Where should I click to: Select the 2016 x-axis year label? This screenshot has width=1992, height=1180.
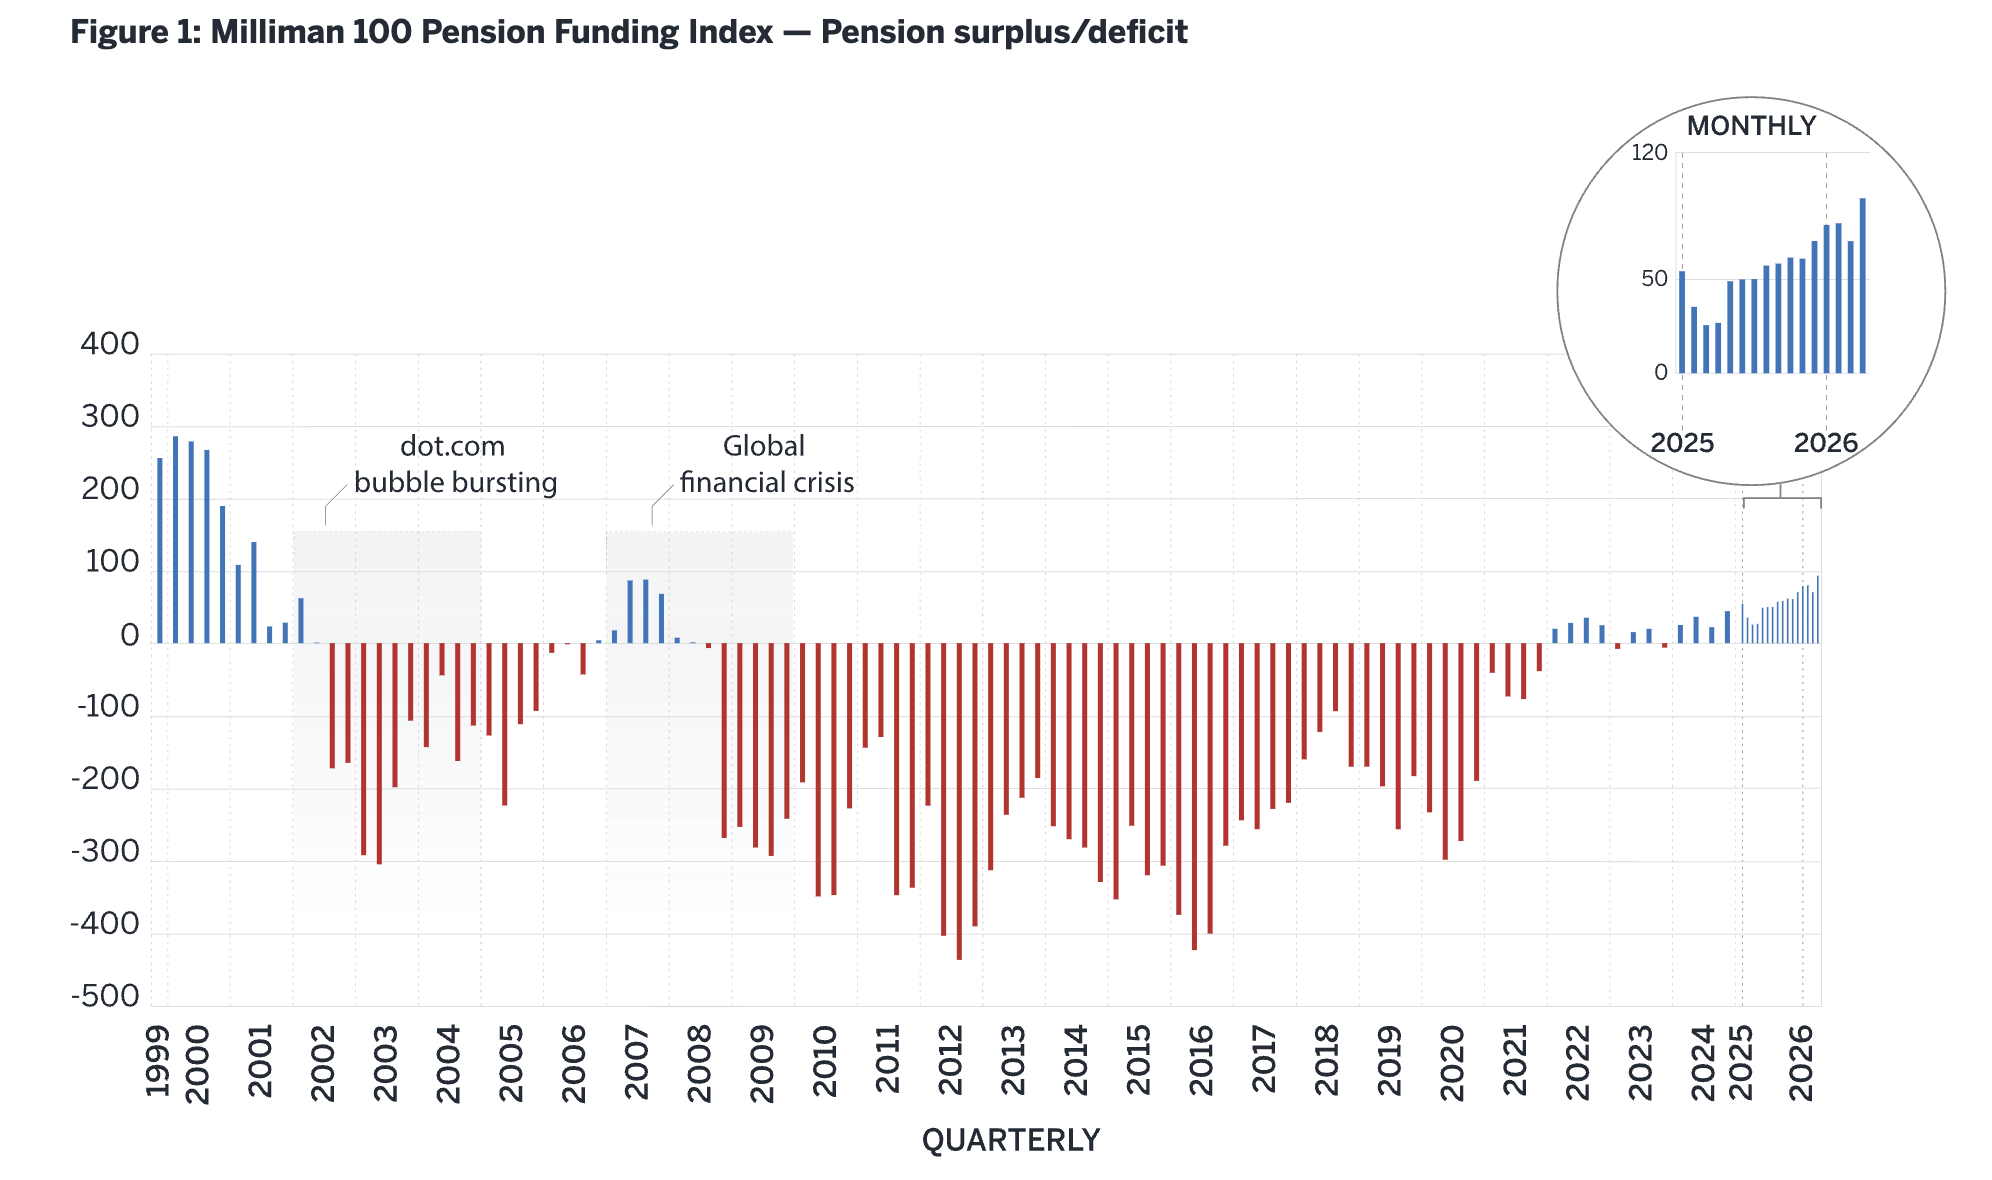(1201, 1062)
